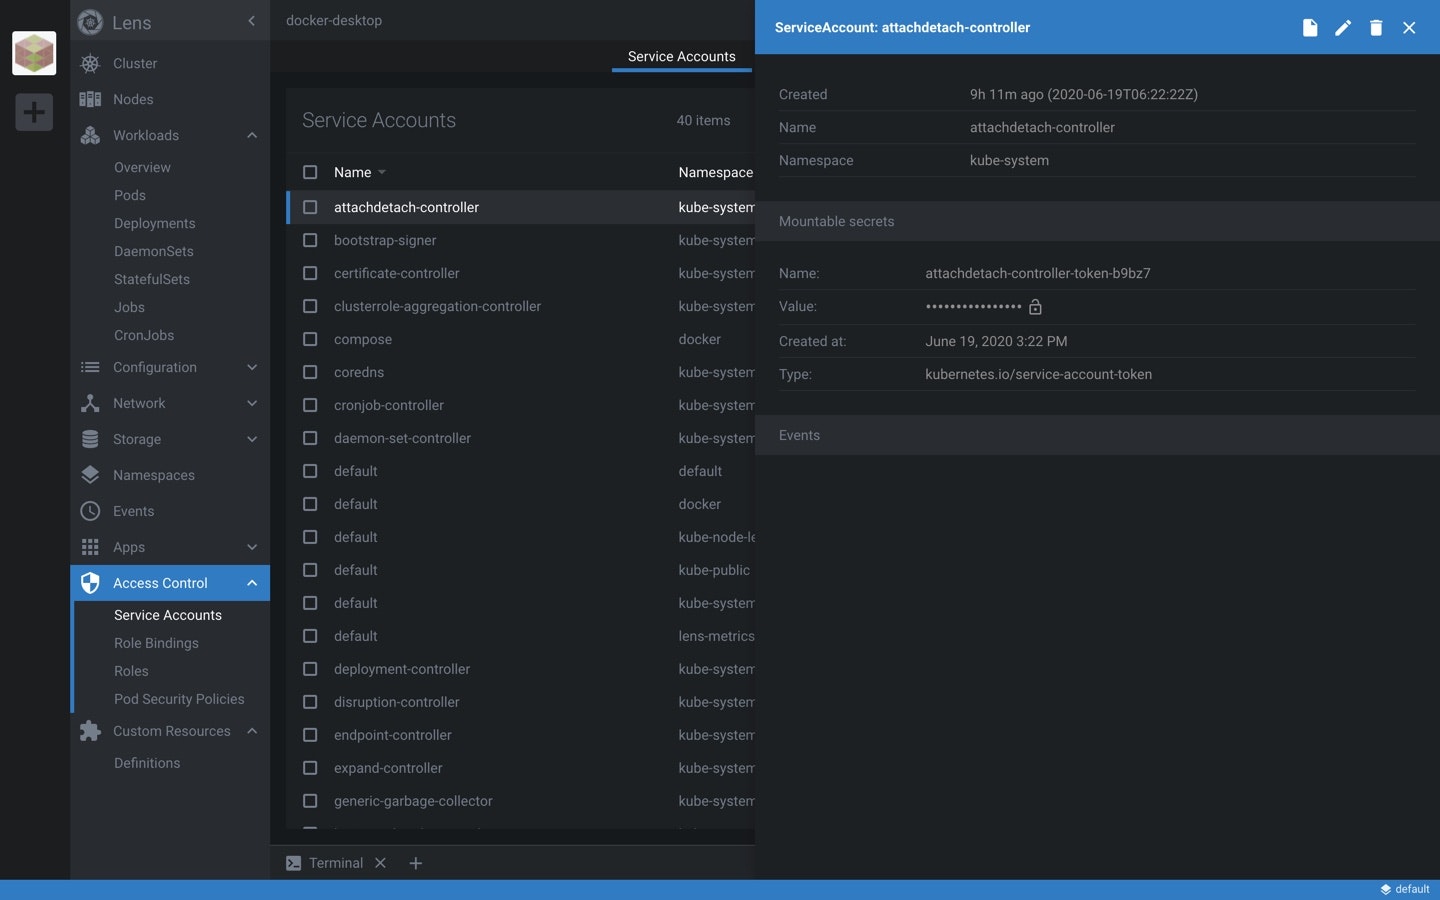Click the Storage database icon
The width and height of the screenshot is (1440, 900).
(x=90, y=439)
